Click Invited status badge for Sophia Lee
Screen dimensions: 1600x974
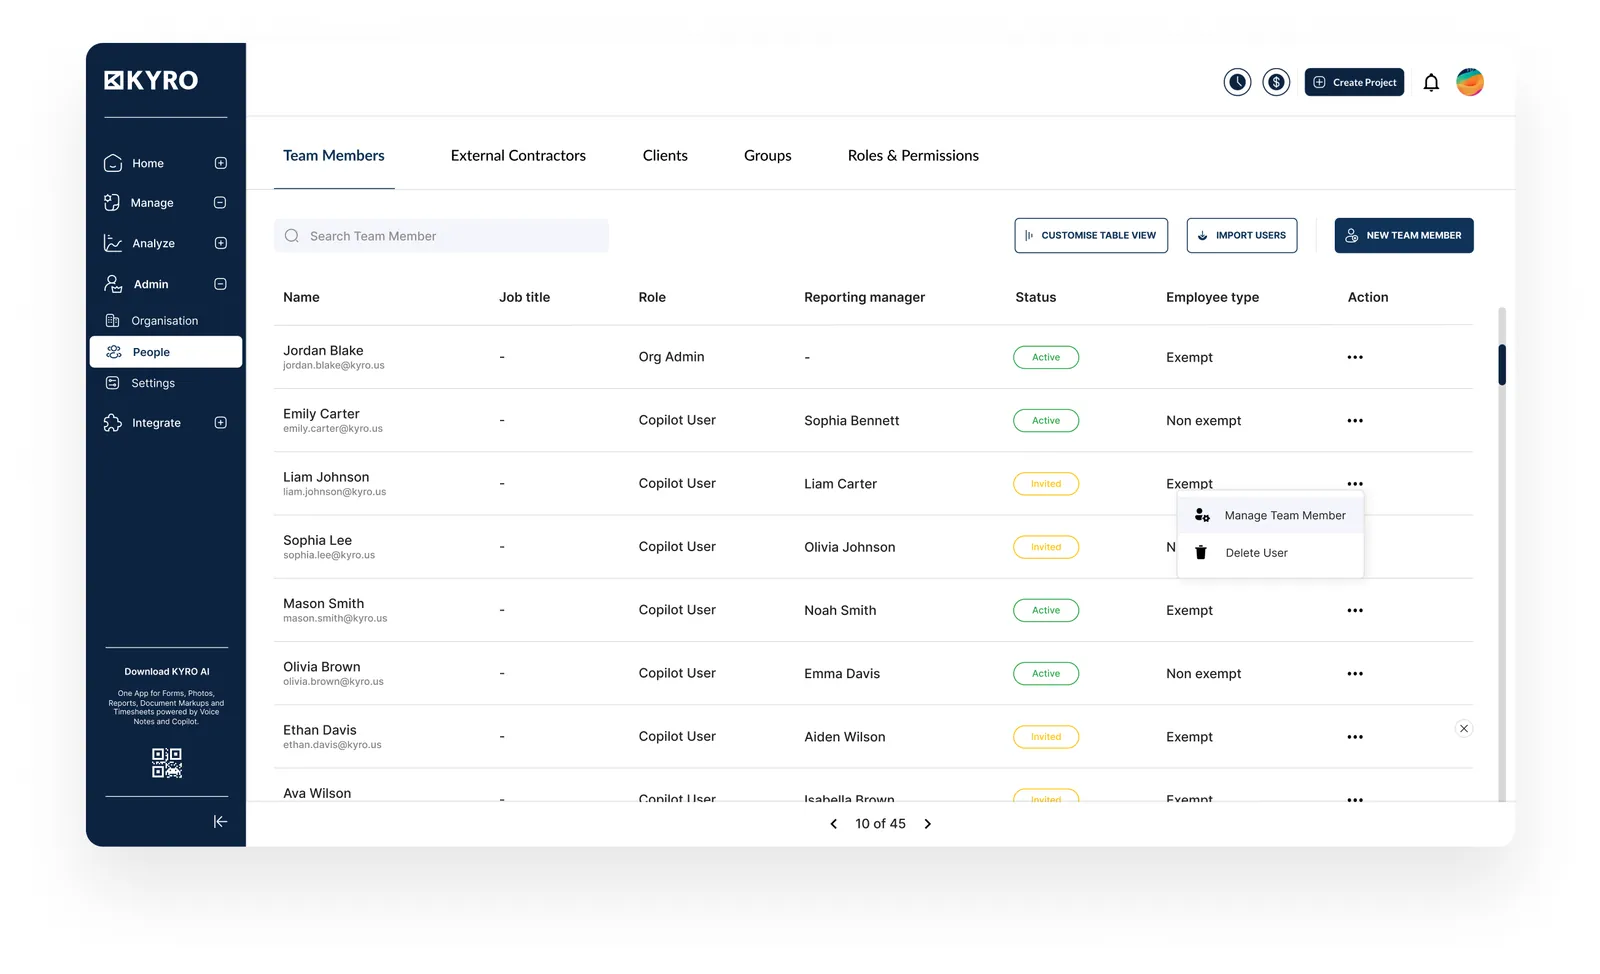[x=1046, y=547]
